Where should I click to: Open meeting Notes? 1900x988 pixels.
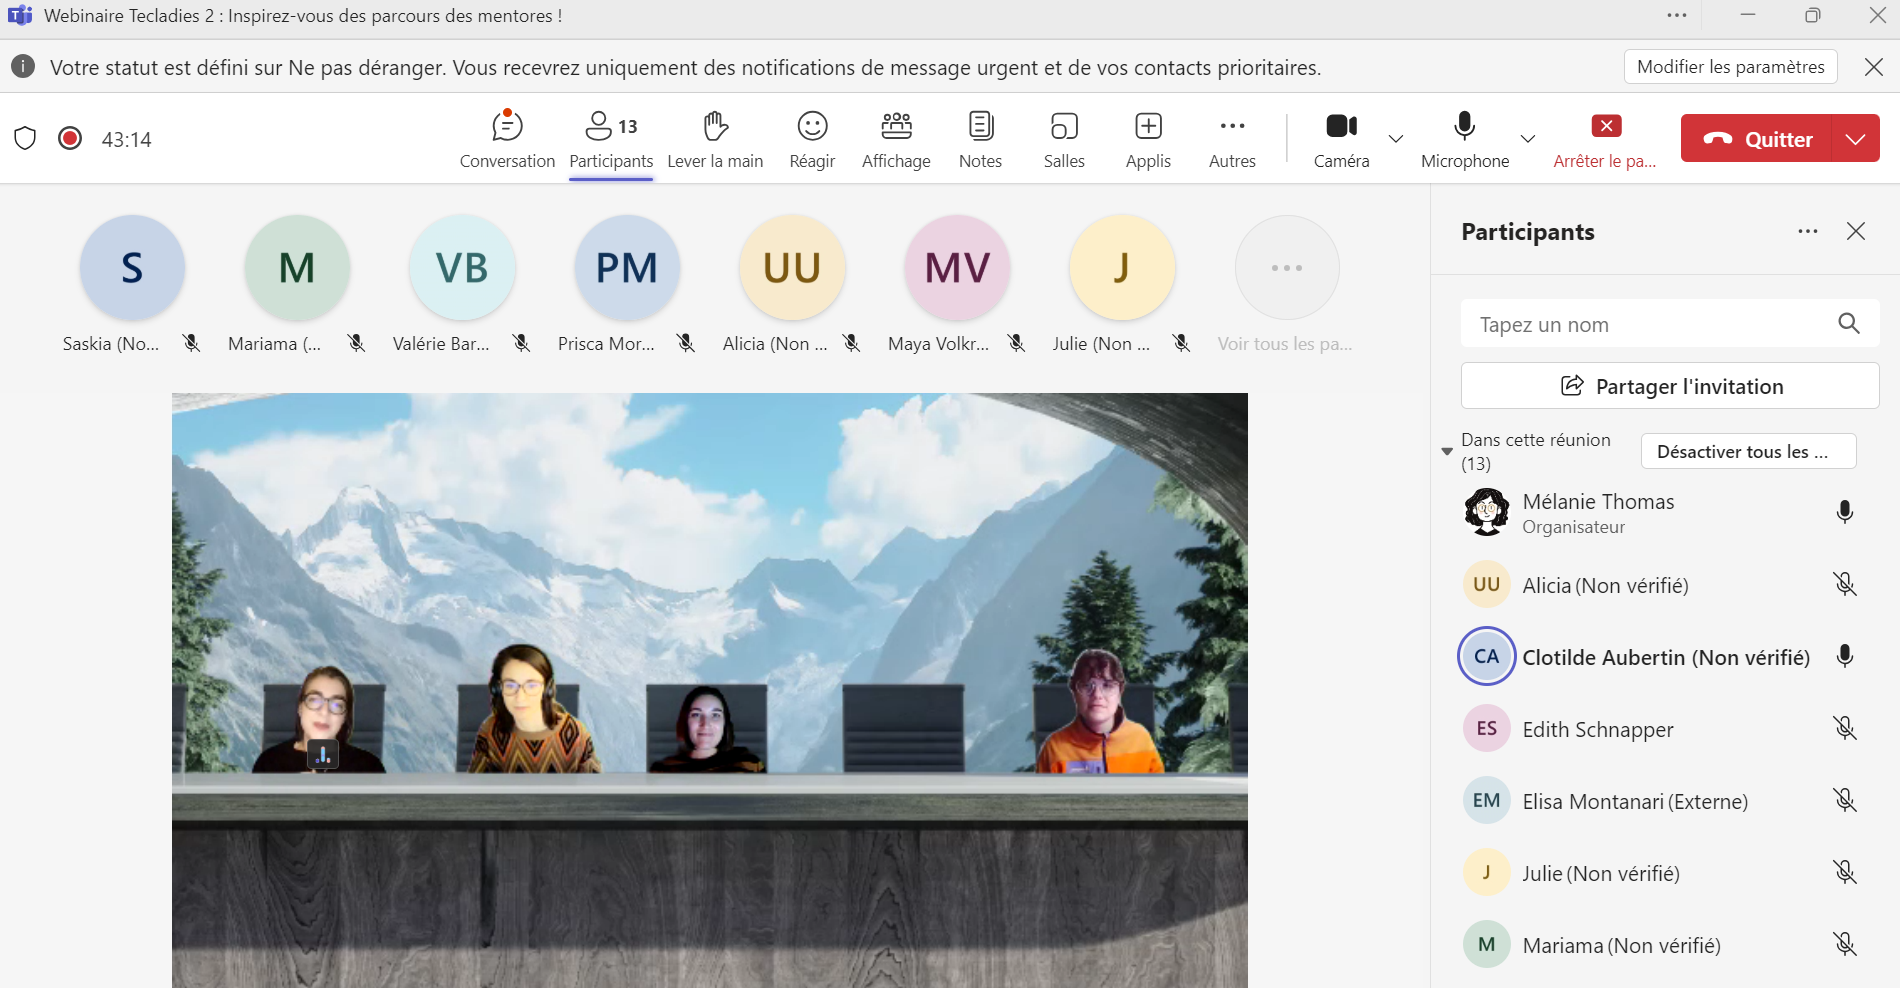[x=980, y=139]
